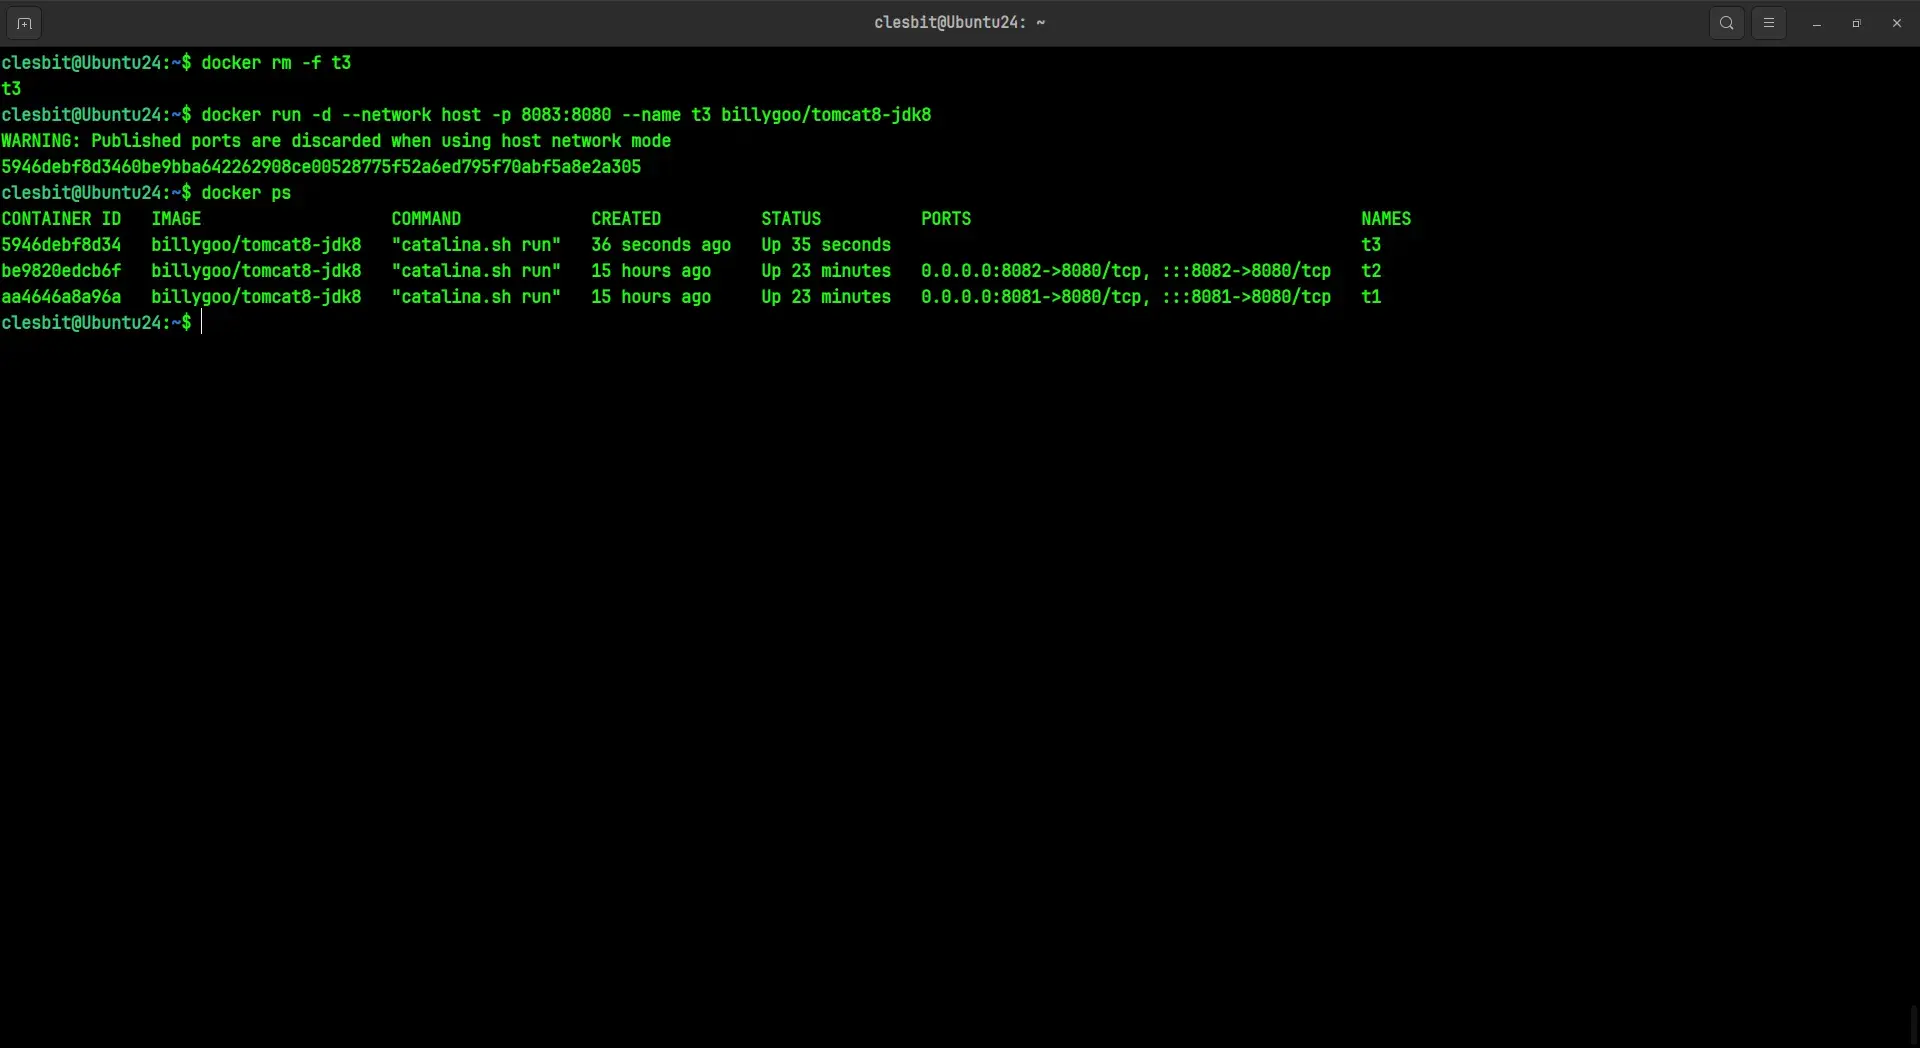Click 'Up 35 seconds' status

click(826, 245)
